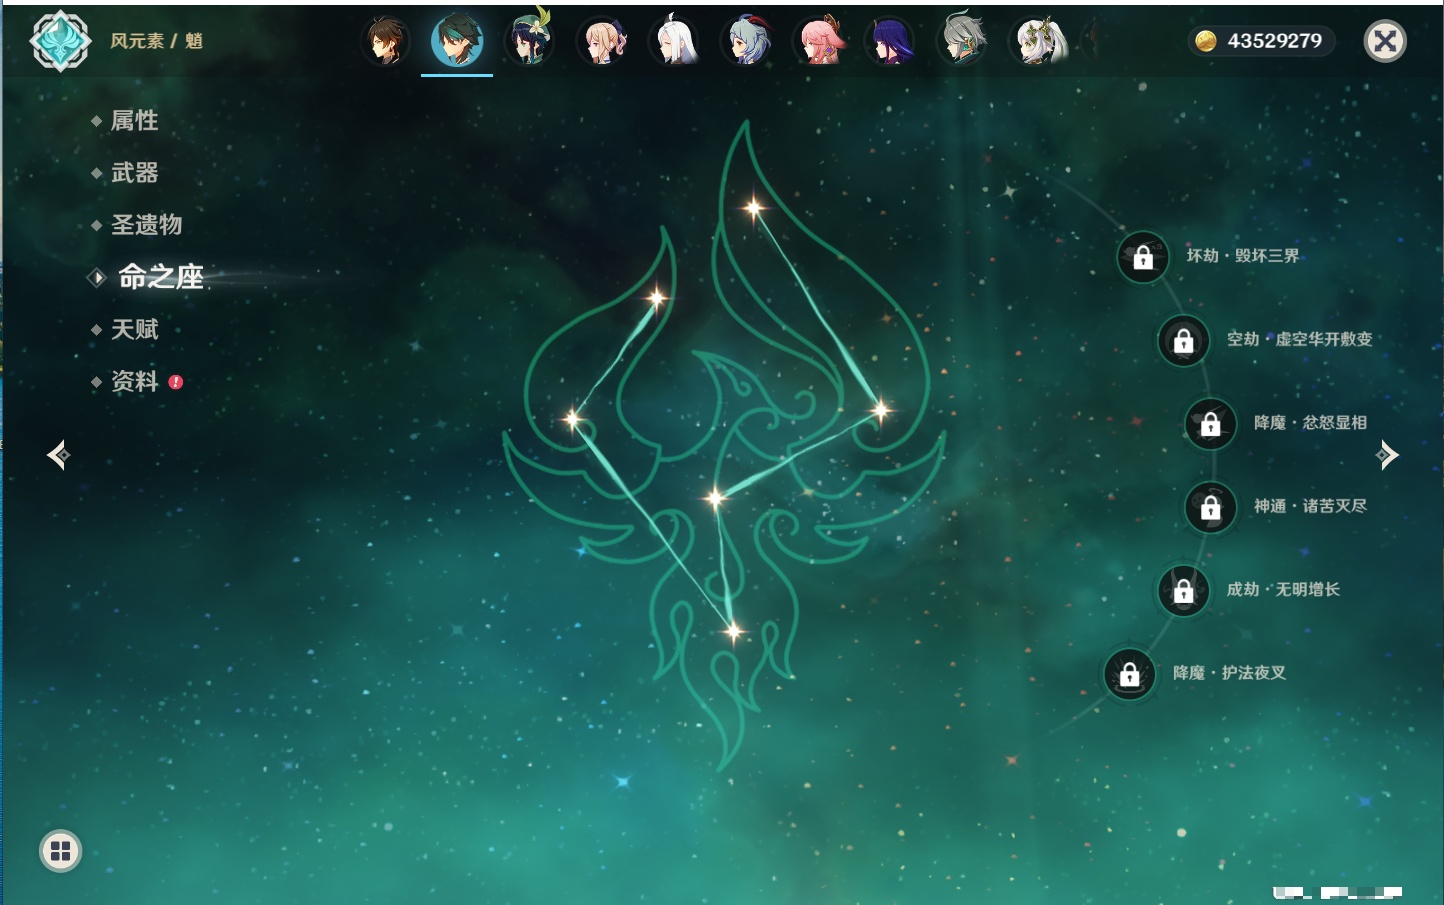This screenshot has height=905, width=1444.
Task: Open the grid menu icon at bottom left
Action: 60,851
